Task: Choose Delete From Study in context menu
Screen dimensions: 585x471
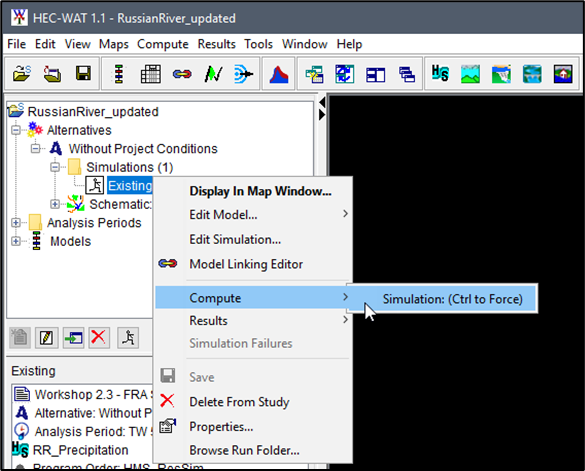Action: pyautogui.click(x=253, y=402)
